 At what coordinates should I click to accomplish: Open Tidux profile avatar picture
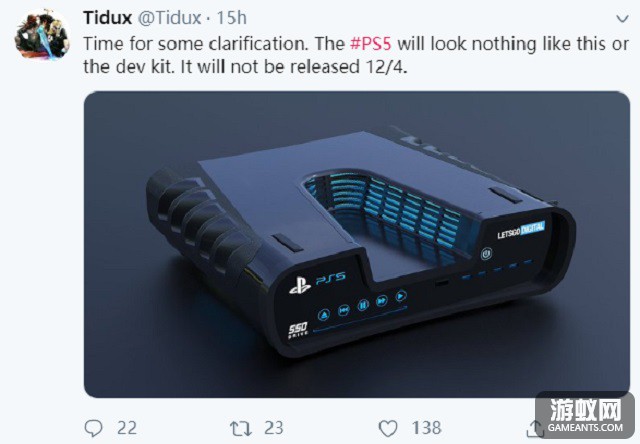[x=42, y=35]
